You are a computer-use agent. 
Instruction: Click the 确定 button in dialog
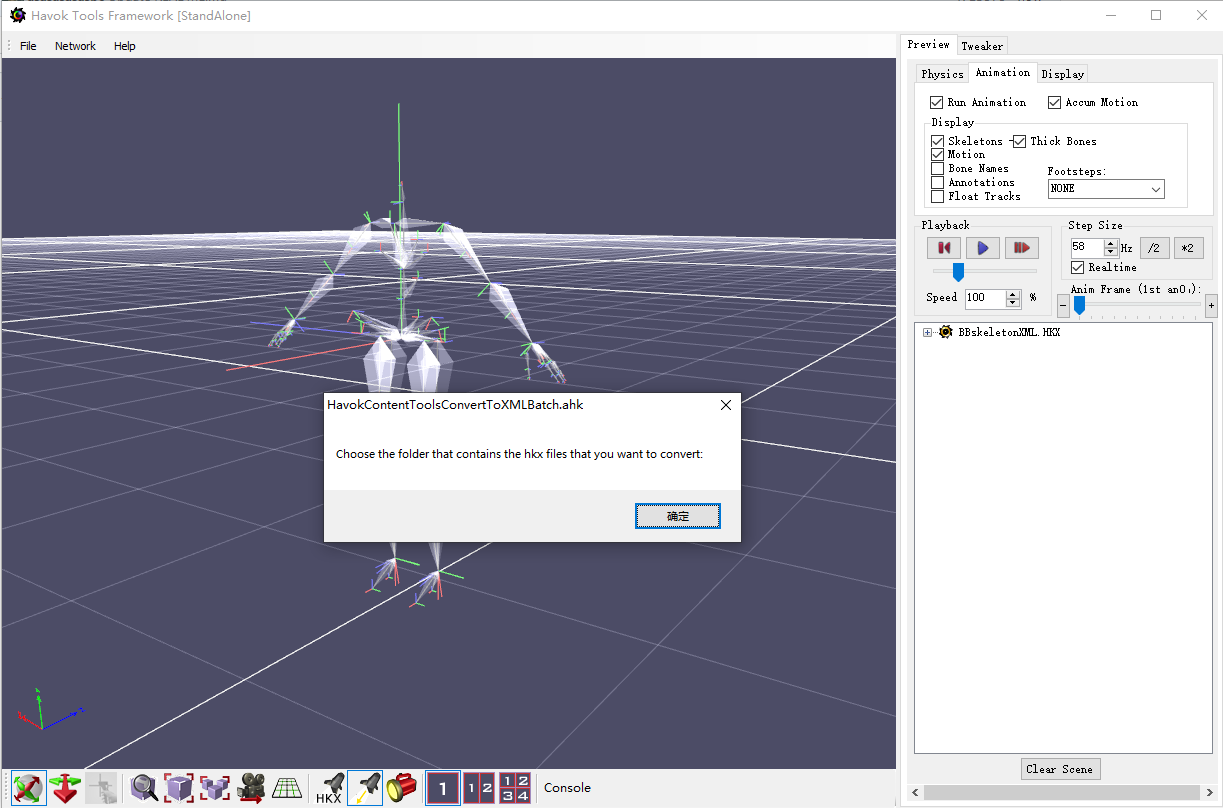pyautogui.click(x=677, y=516)
